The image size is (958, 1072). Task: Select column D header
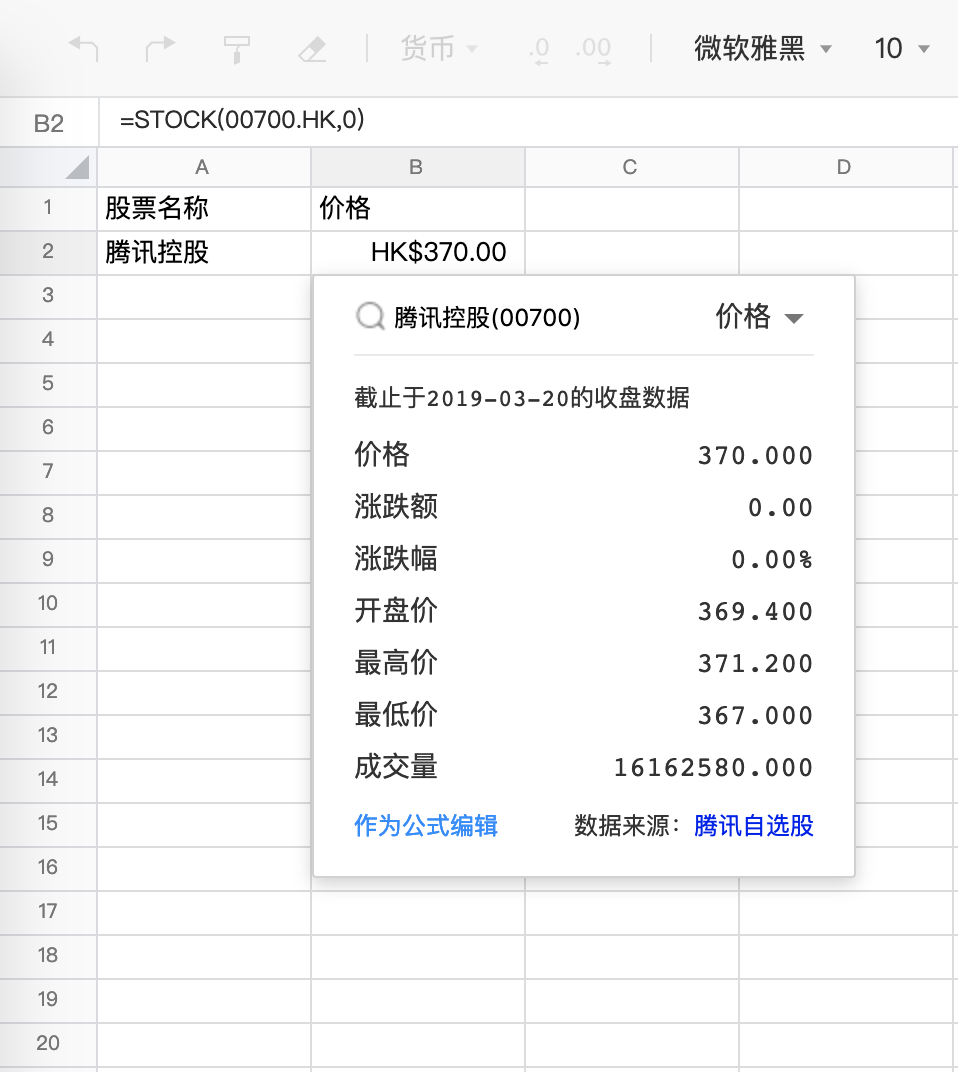(x=846, y=168)
